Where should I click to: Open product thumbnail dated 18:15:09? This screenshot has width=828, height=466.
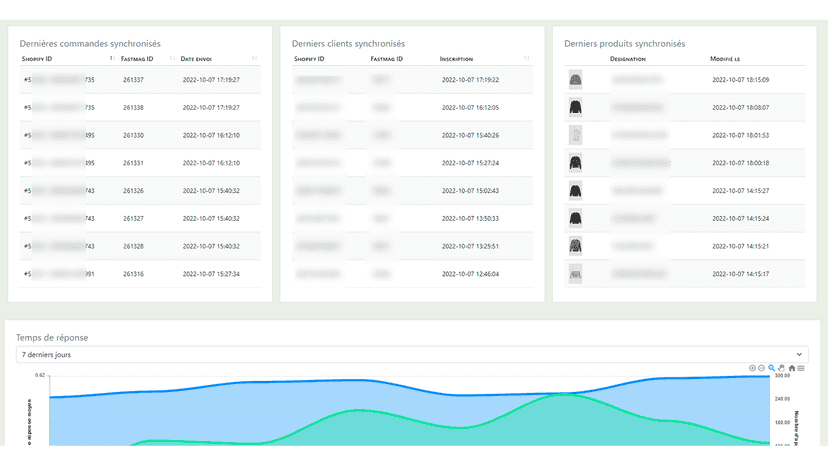[576, 80]
